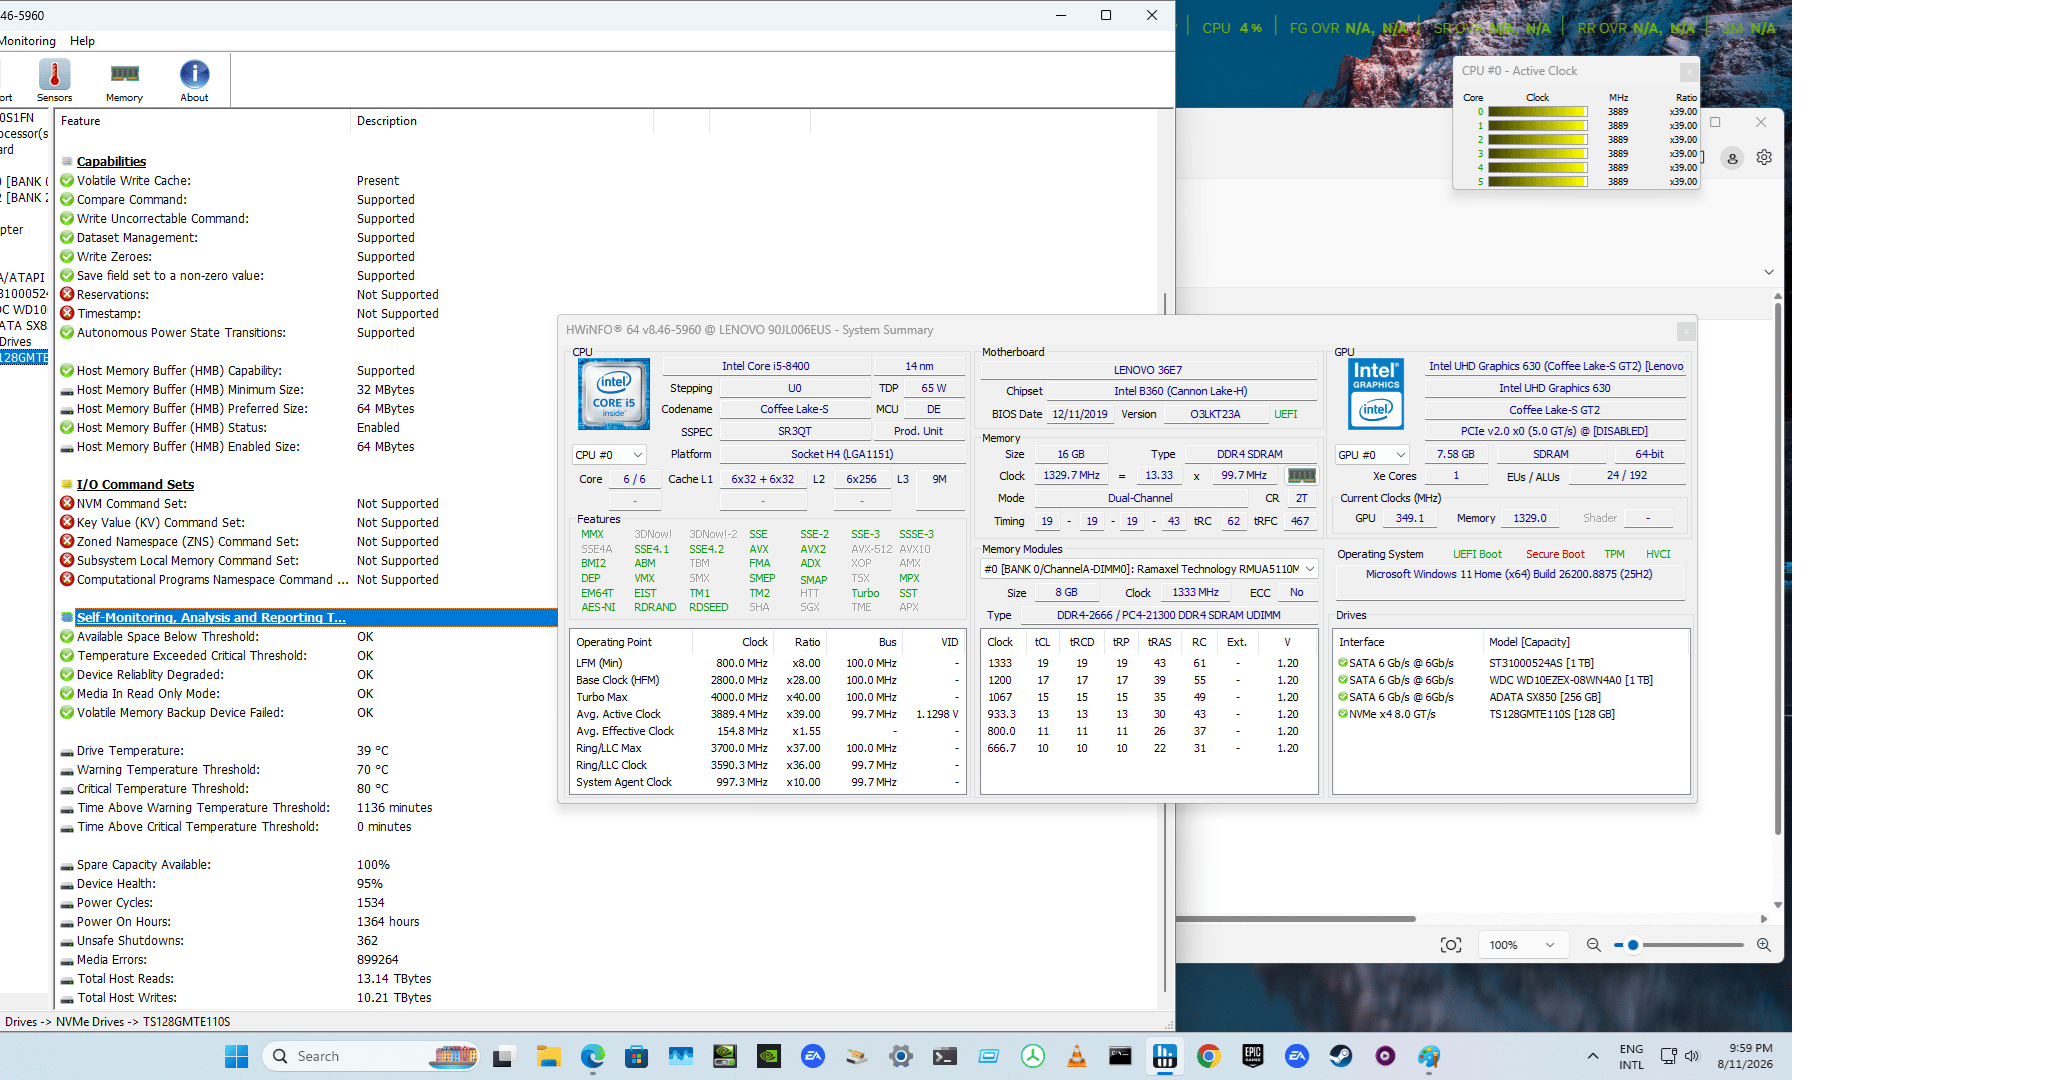Launch VLC media player from the taskbar
The image size is (2048, 1080).
pos(1077,1056)
